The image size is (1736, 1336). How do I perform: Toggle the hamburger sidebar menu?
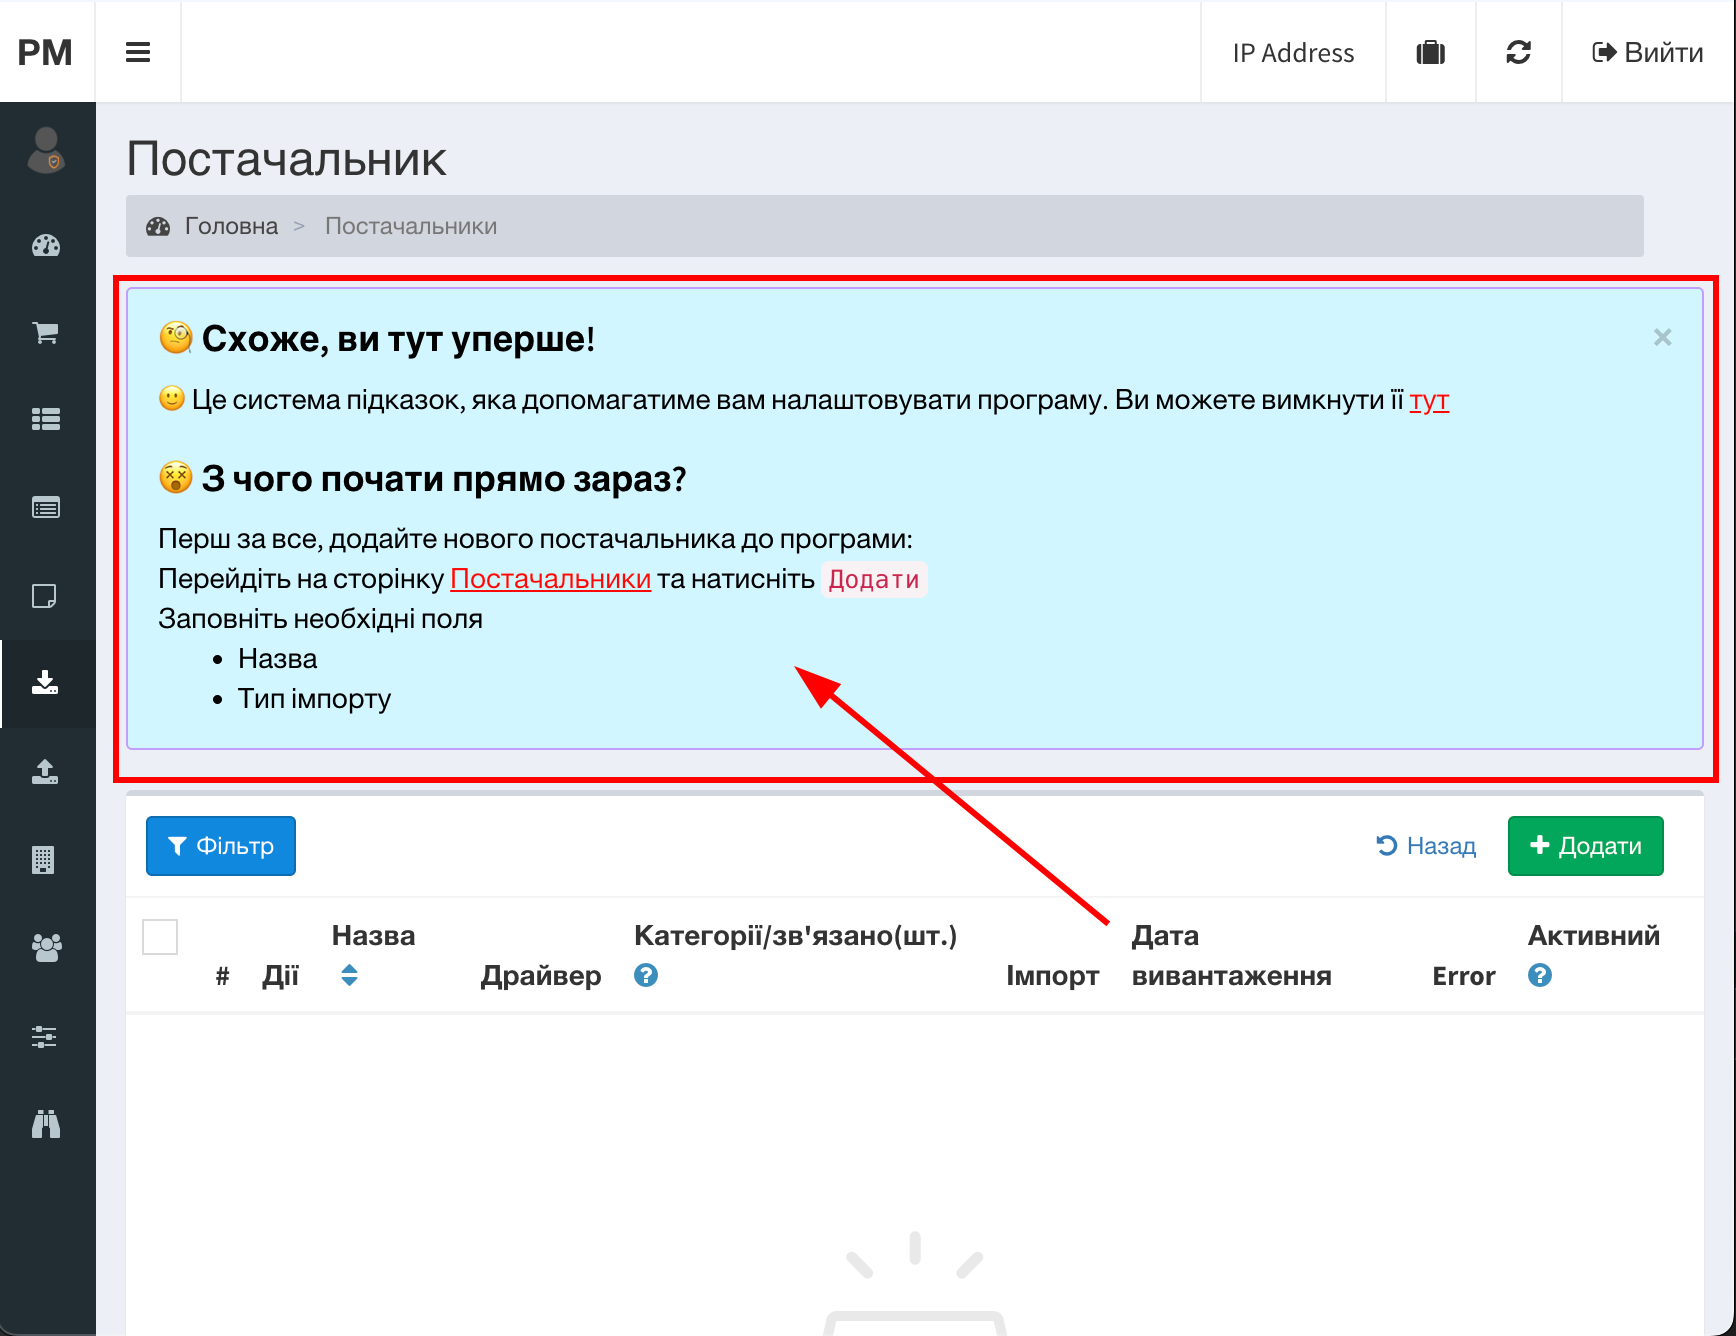(x=138, y=52)
